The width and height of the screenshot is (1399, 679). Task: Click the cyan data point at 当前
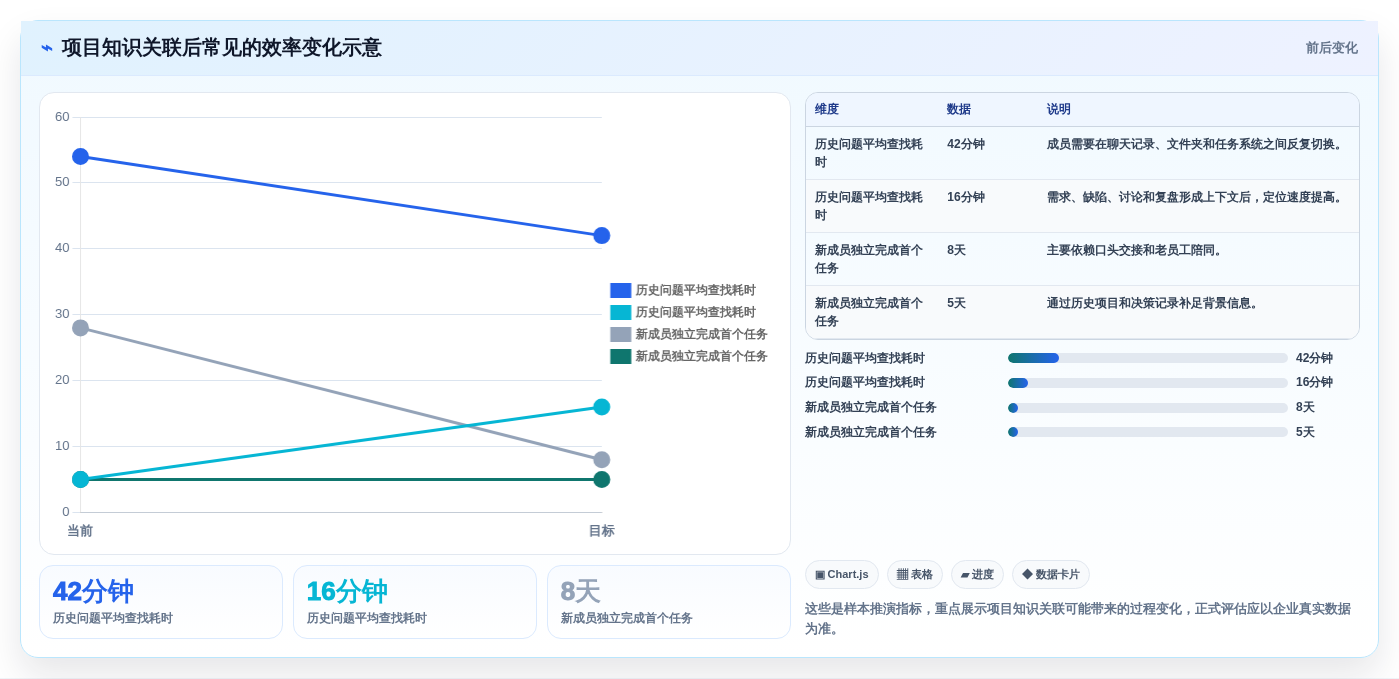pyautogui.click(x=80, y=479)
